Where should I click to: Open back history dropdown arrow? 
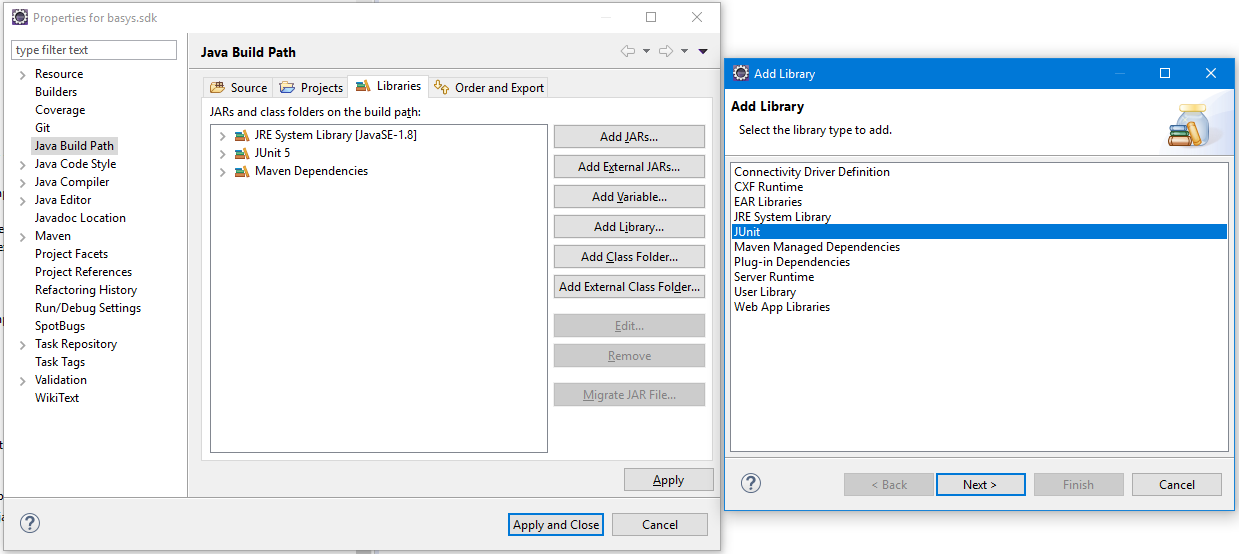pyautogui.click(x=646, y=51)
